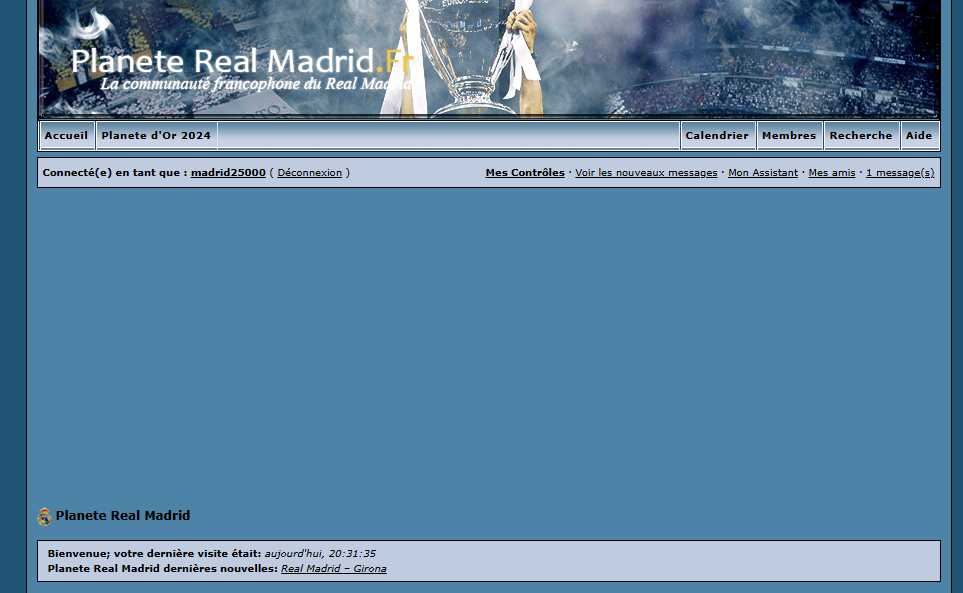Go to the Membres list

789,136
